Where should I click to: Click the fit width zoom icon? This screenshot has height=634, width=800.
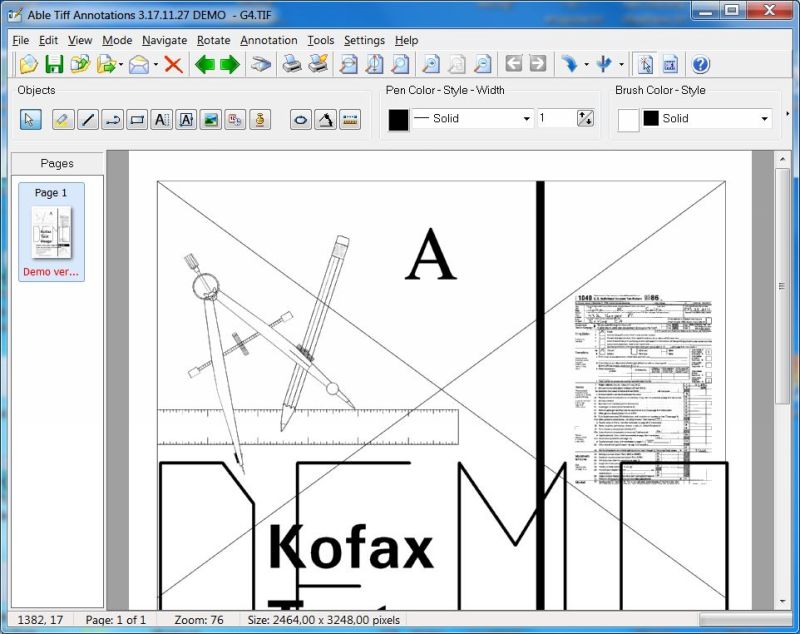click(349, 65)
